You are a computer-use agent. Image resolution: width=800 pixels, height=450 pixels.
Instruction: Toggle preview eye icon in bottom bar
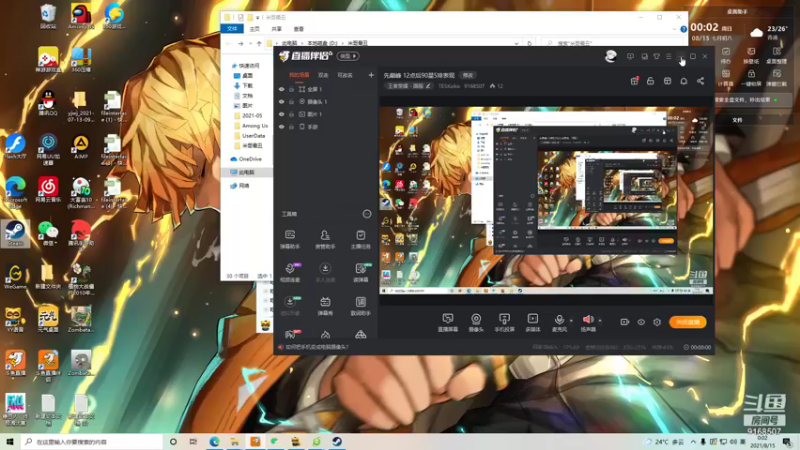(641, 322)
